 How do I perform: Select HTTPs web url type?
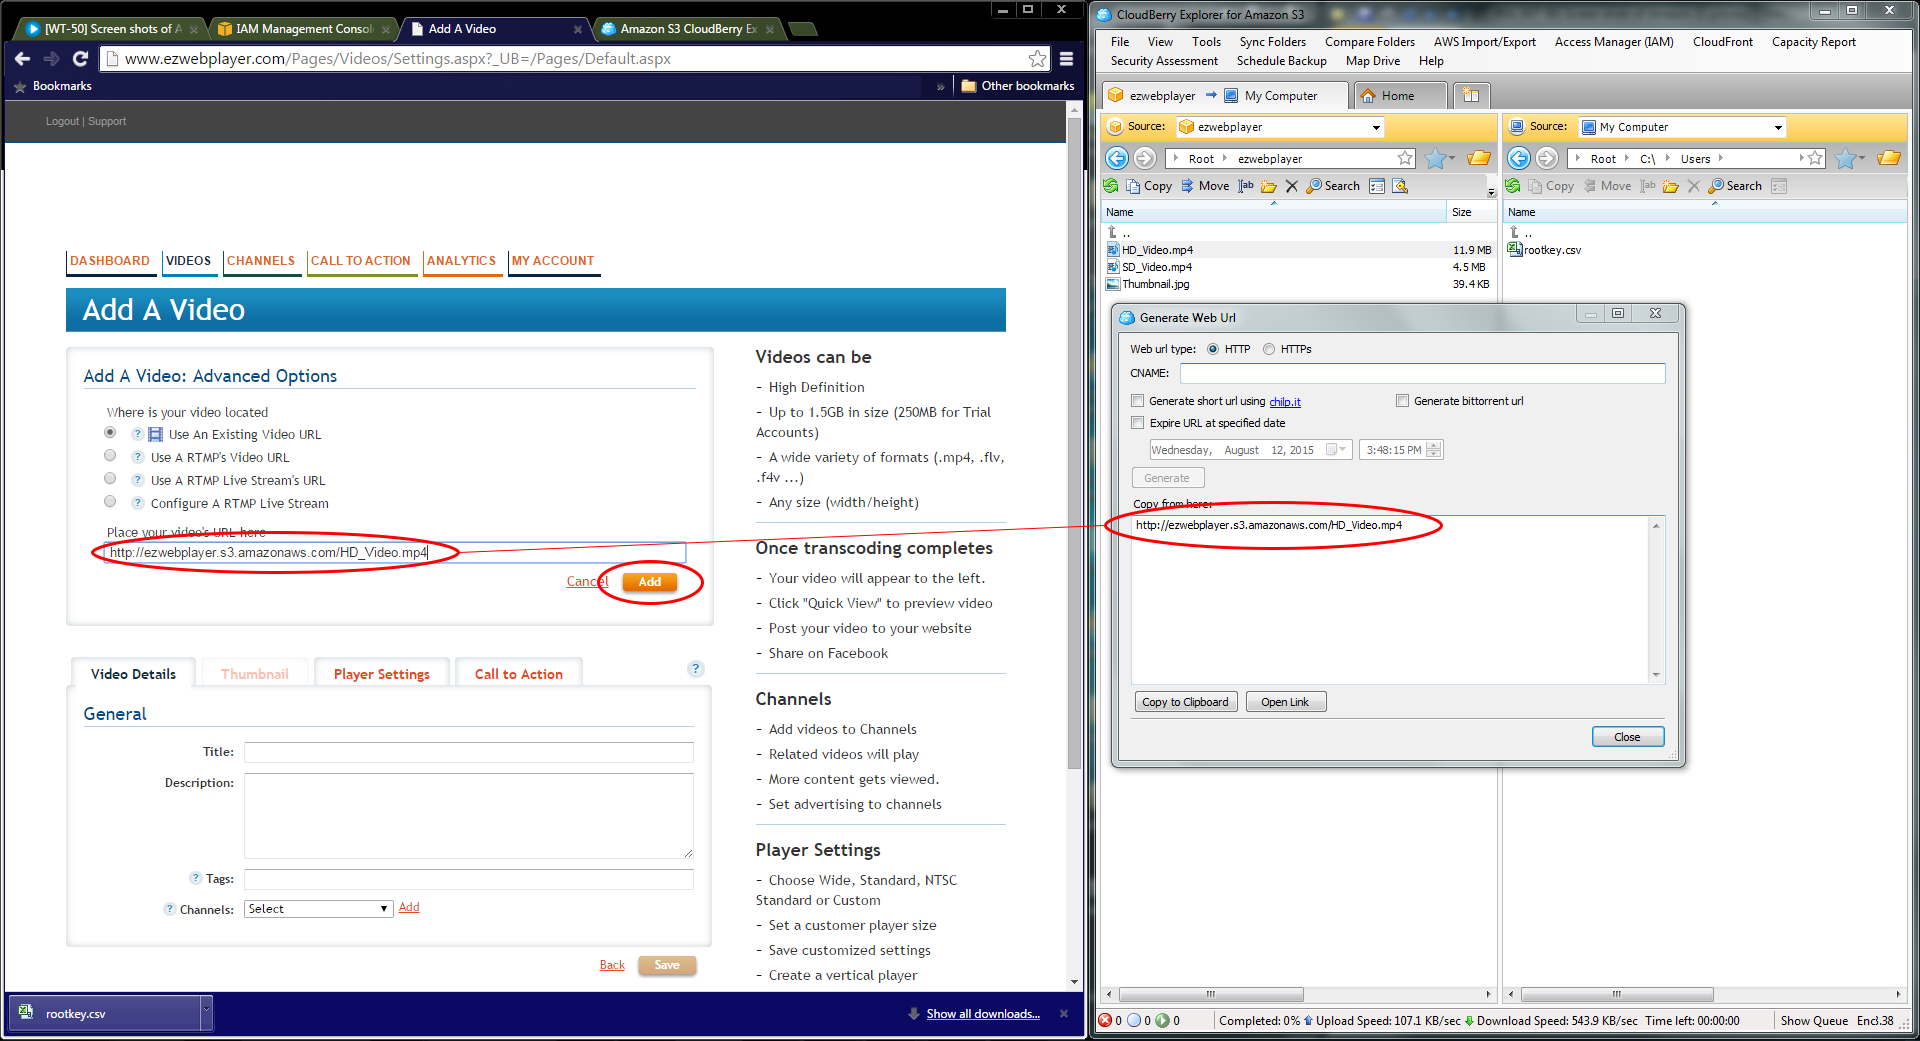pyautogui.click(x=1269, y=349)
